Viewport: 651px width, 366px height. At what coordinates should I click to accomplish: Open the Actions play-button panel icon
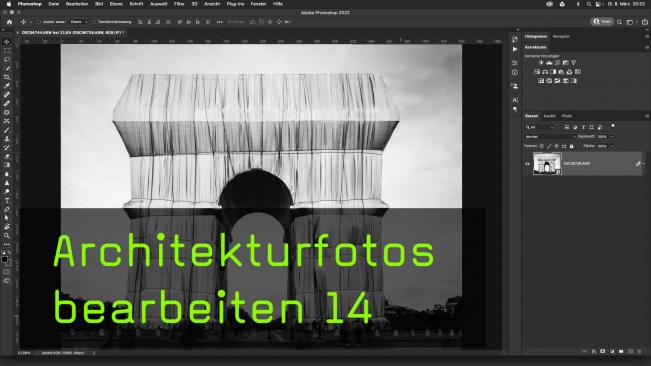(x=515, y=49)
